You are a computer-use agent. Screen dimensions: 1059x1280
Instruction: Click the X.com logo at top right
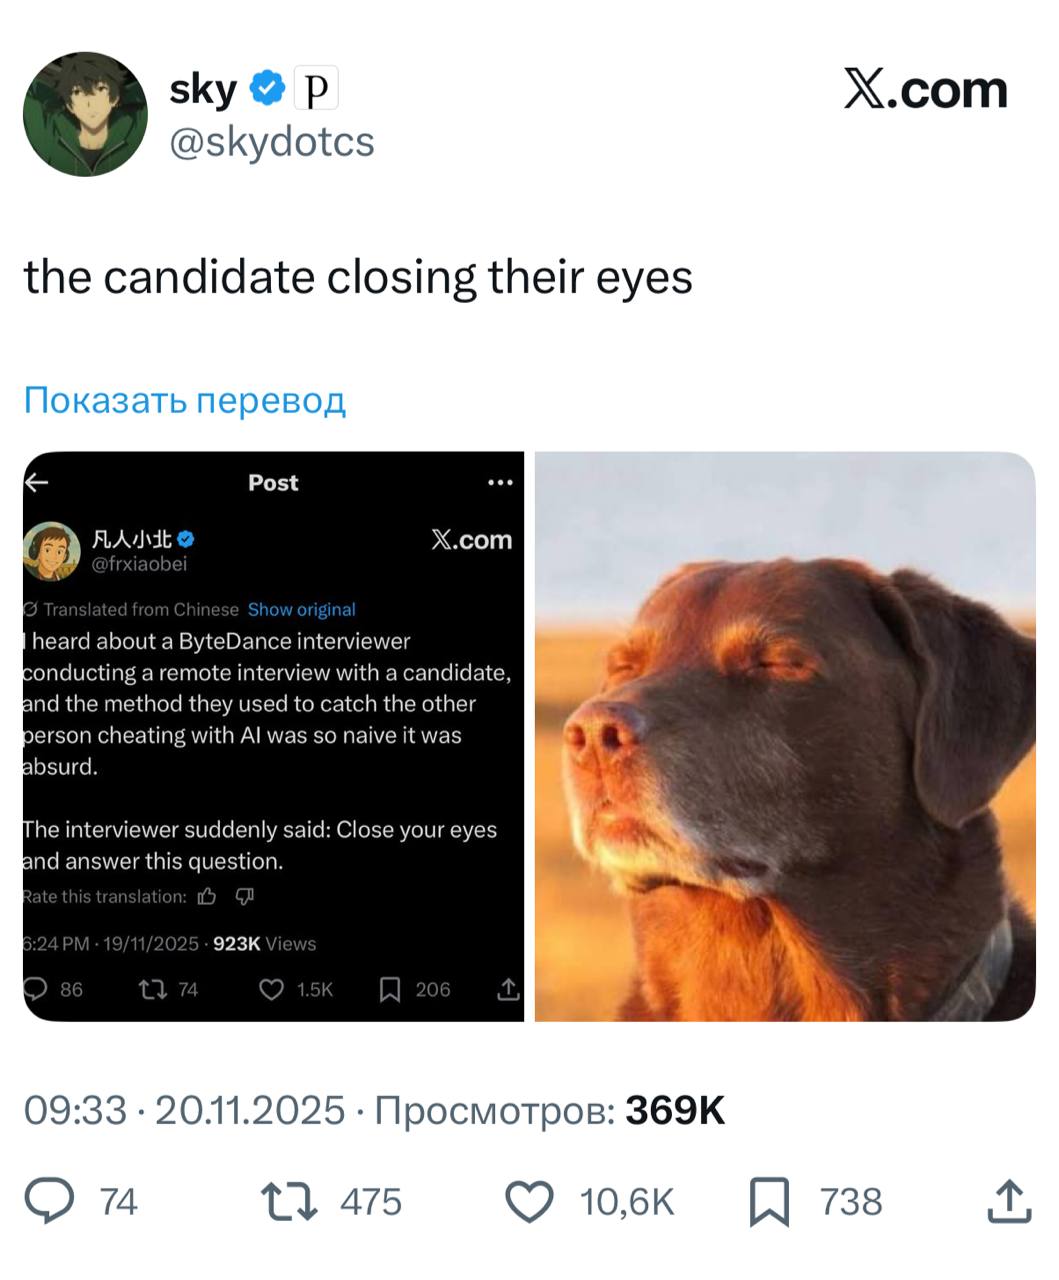point(926,90)
